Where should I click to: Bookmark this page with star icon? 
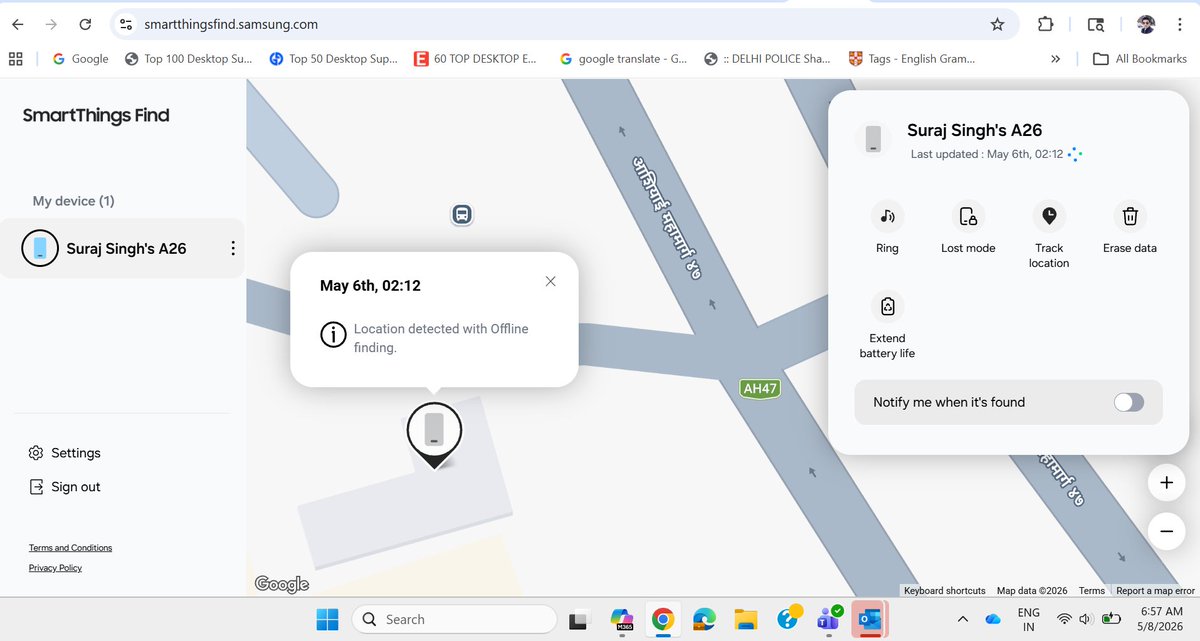[997, 24]
